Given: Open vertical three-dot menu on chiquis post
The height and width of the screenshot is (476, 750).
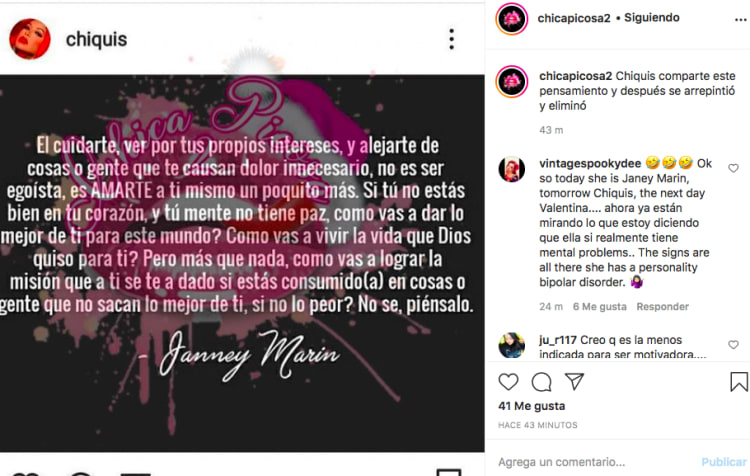Looking at the screenshot, I should [x=451, y=39].
